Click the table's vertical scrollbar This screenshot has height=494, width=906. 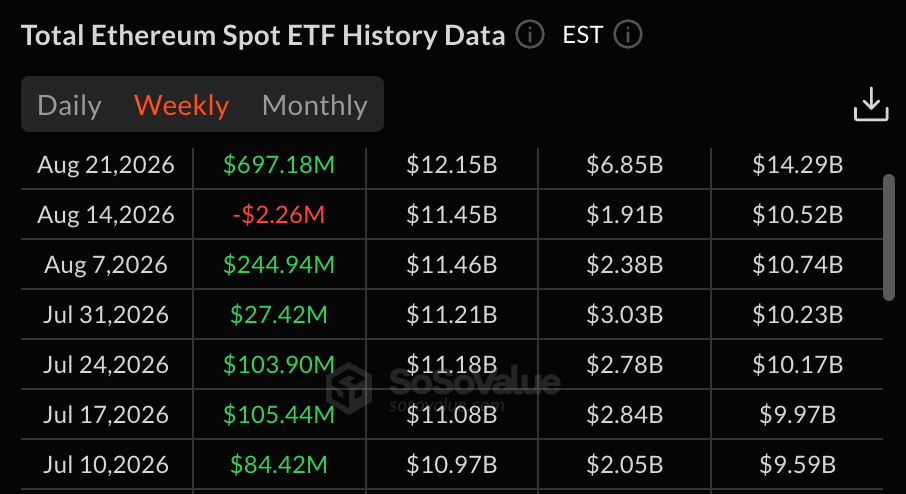pos(889,237)
